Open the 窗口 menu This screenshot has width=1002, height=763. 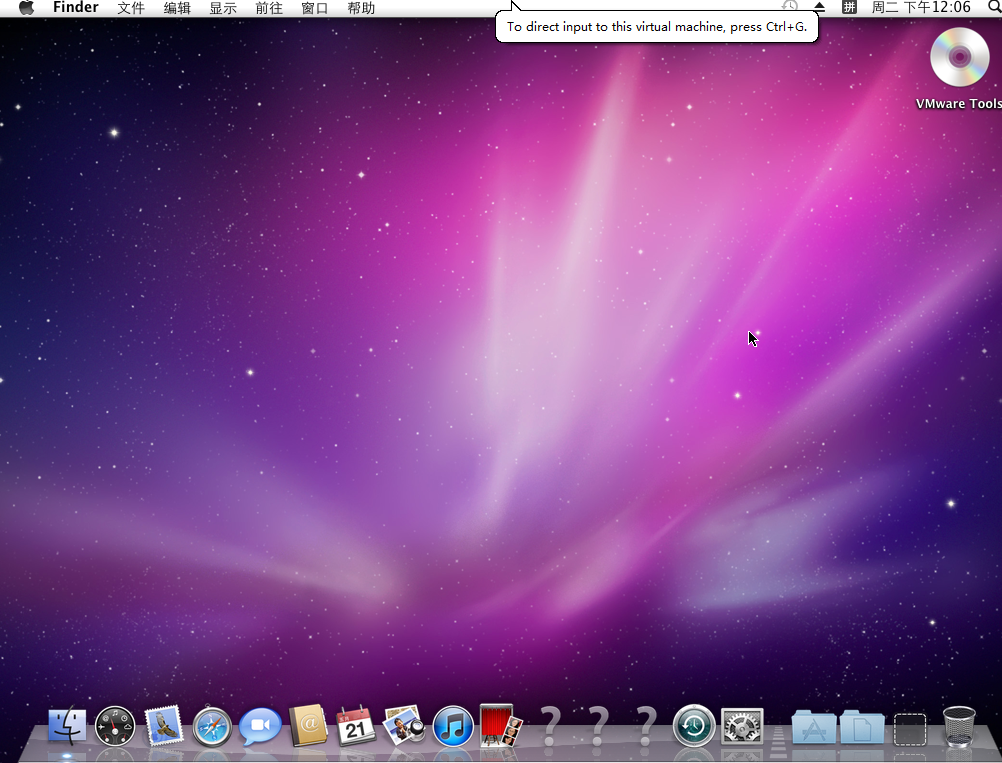coord(315,8)
